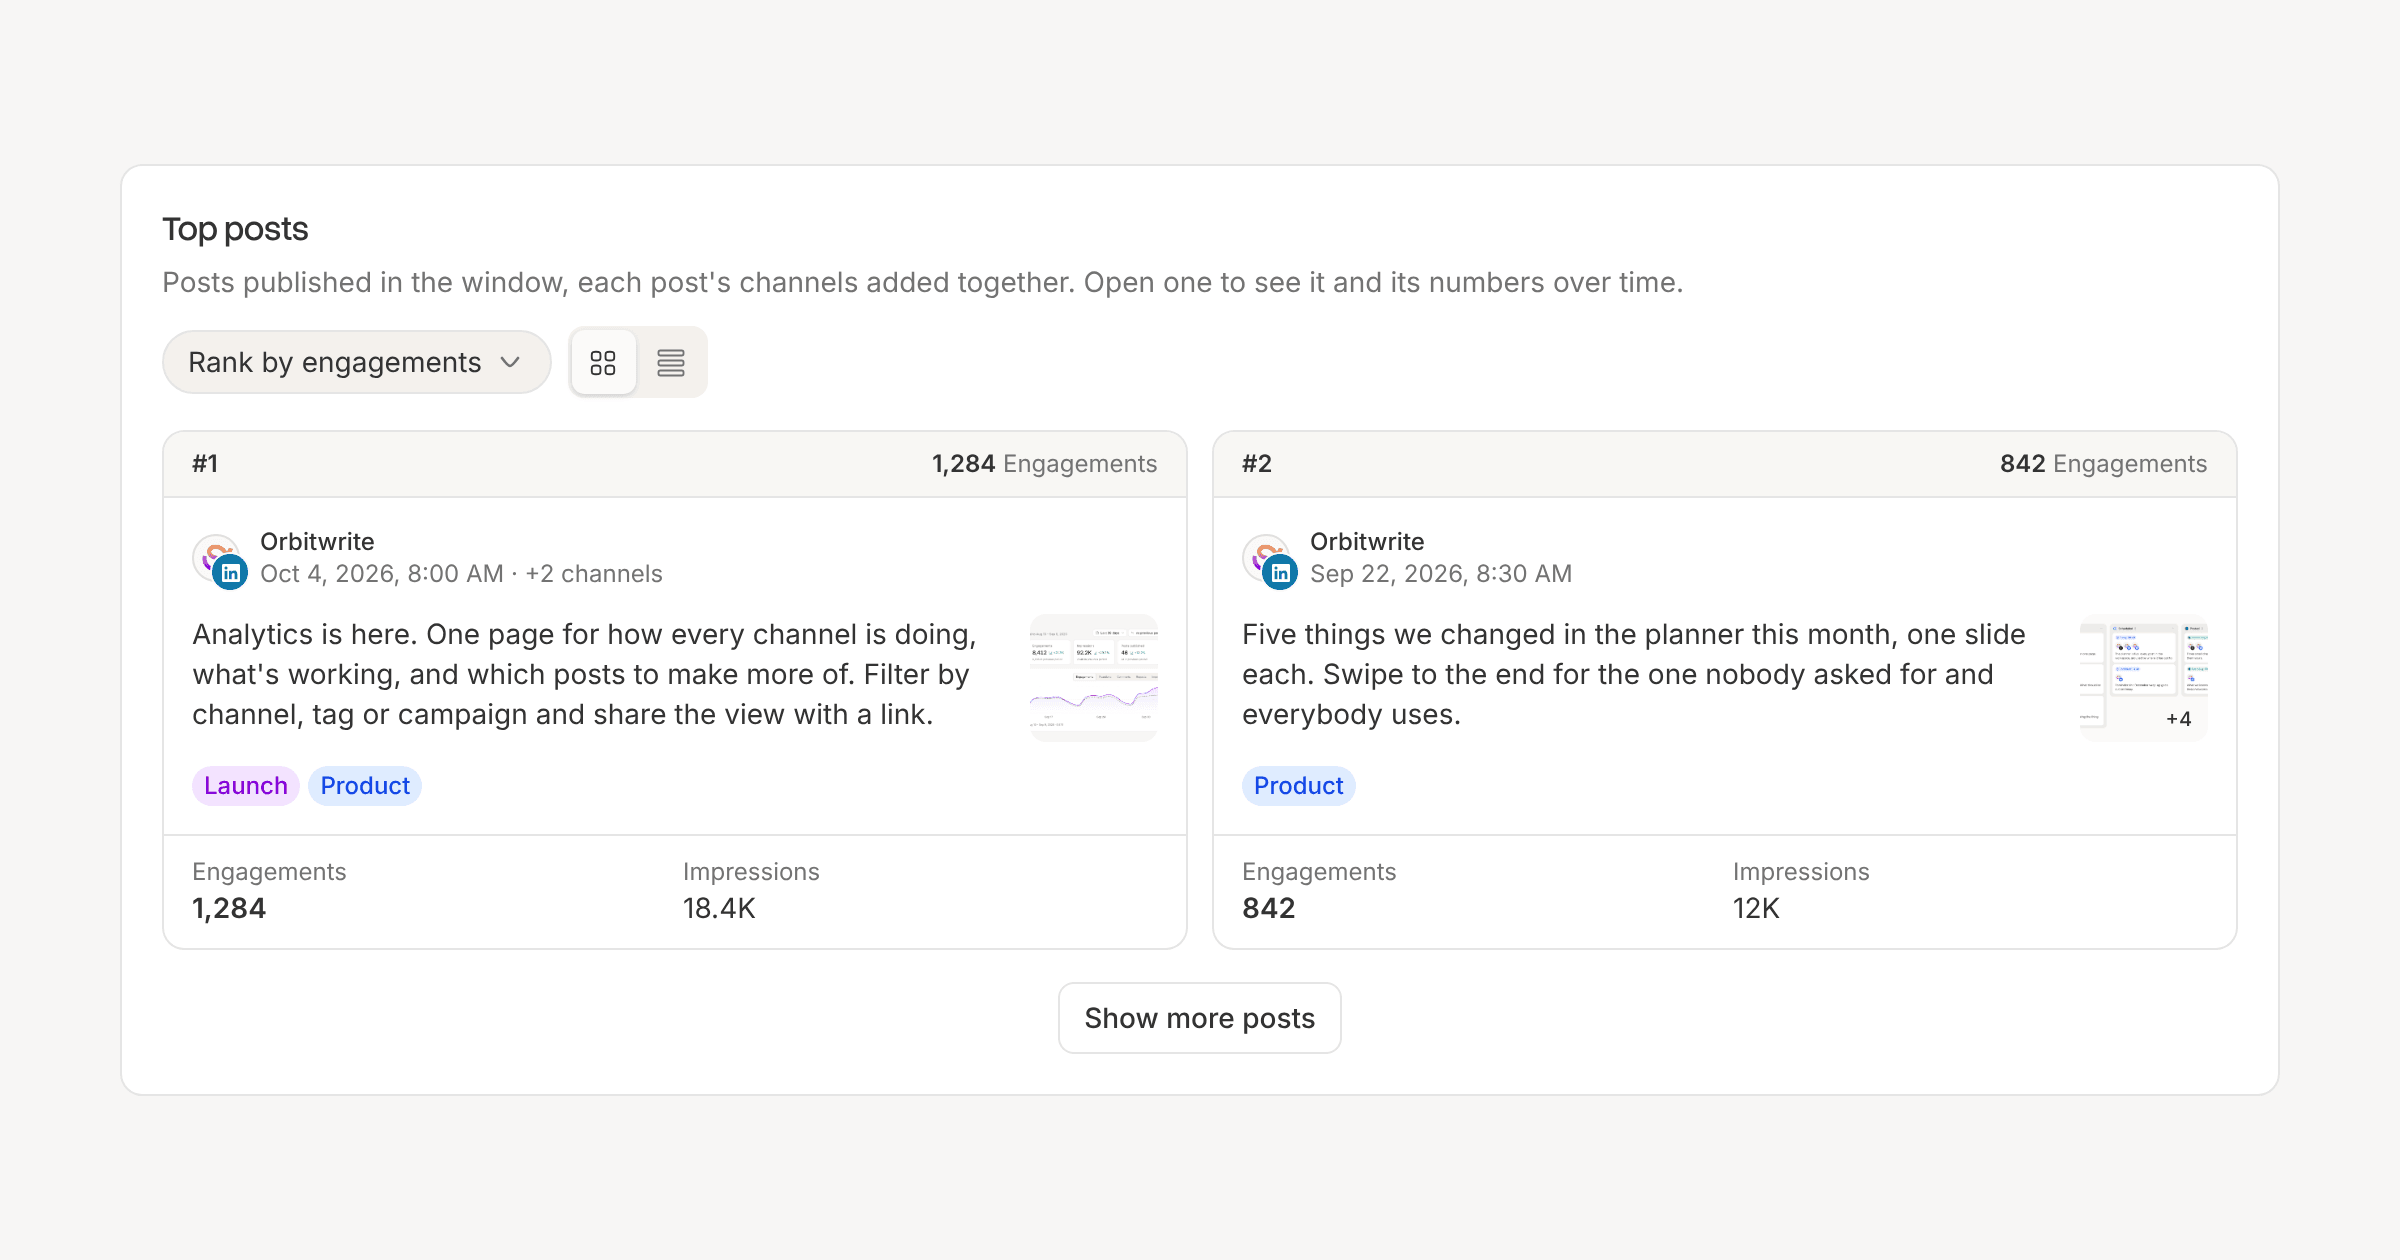Image resolution: width=2400 pixels, height=1260 pixels.
Task: Click Show more posts button
Action: (1199, 1018)
